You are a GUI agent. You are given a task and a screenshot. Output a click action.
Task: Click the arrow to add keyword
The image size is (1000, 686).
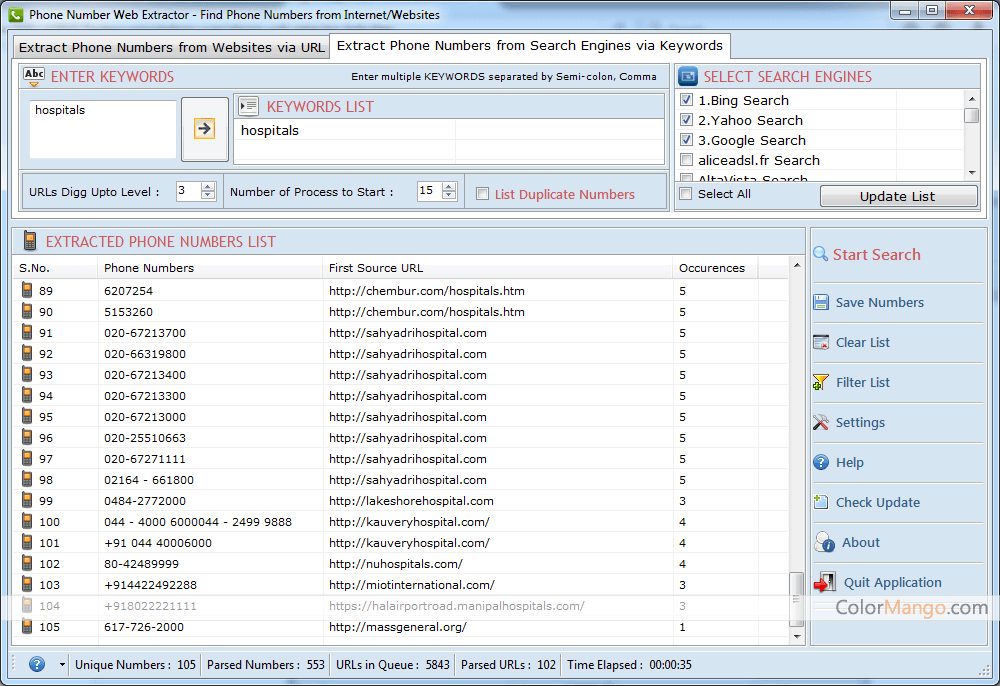coord(204,129)
